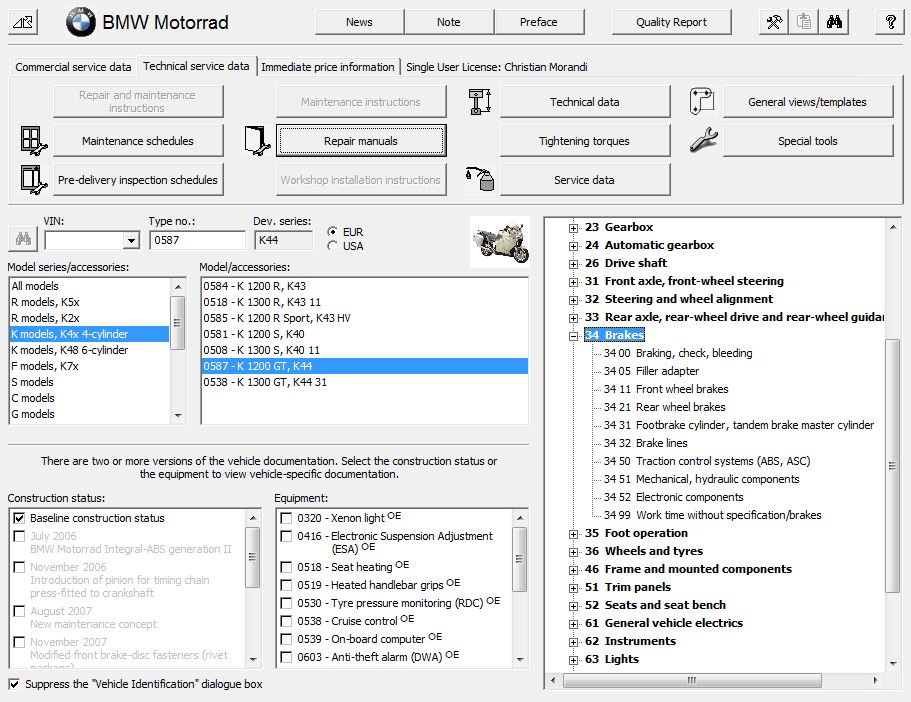Select K models, K48 6-cylinder
Viewport: 911px width, 702px height.
click(89, 350)
